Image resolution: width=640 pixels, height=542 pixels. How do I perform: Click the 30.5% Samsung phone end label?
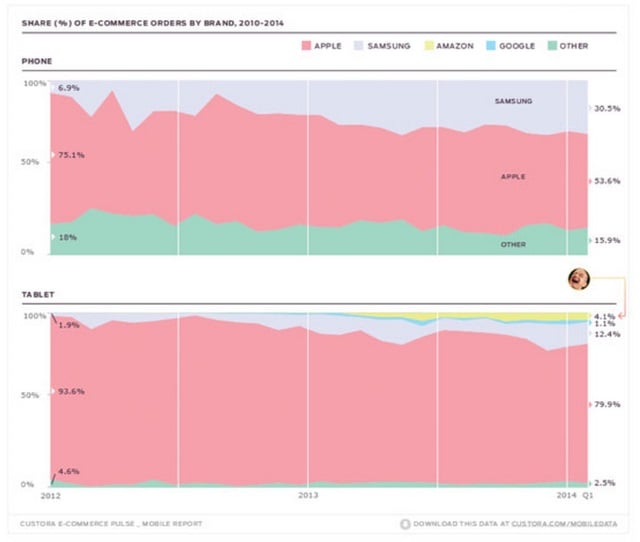pyautogui.click(x=607, y=109)
